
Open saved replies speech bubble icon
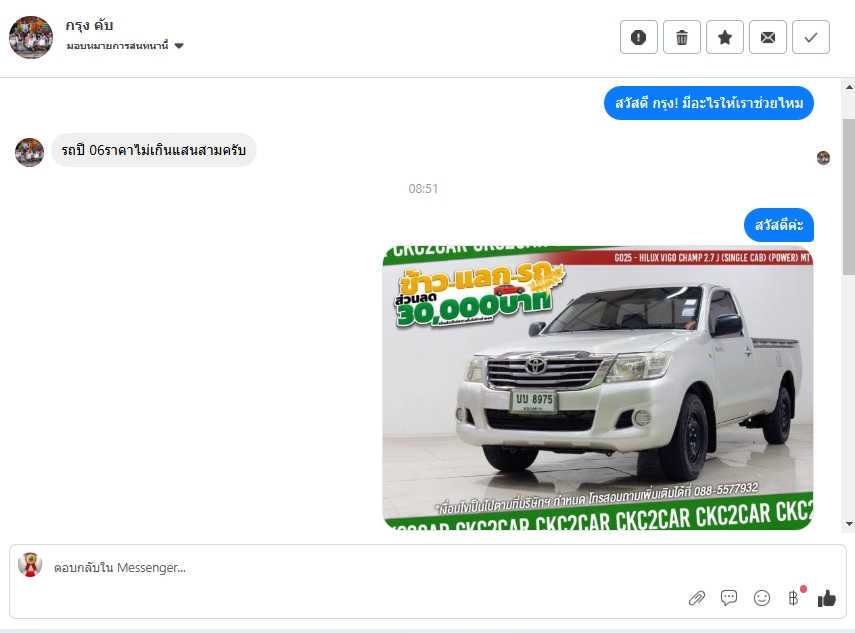click(x=729, y=598)
